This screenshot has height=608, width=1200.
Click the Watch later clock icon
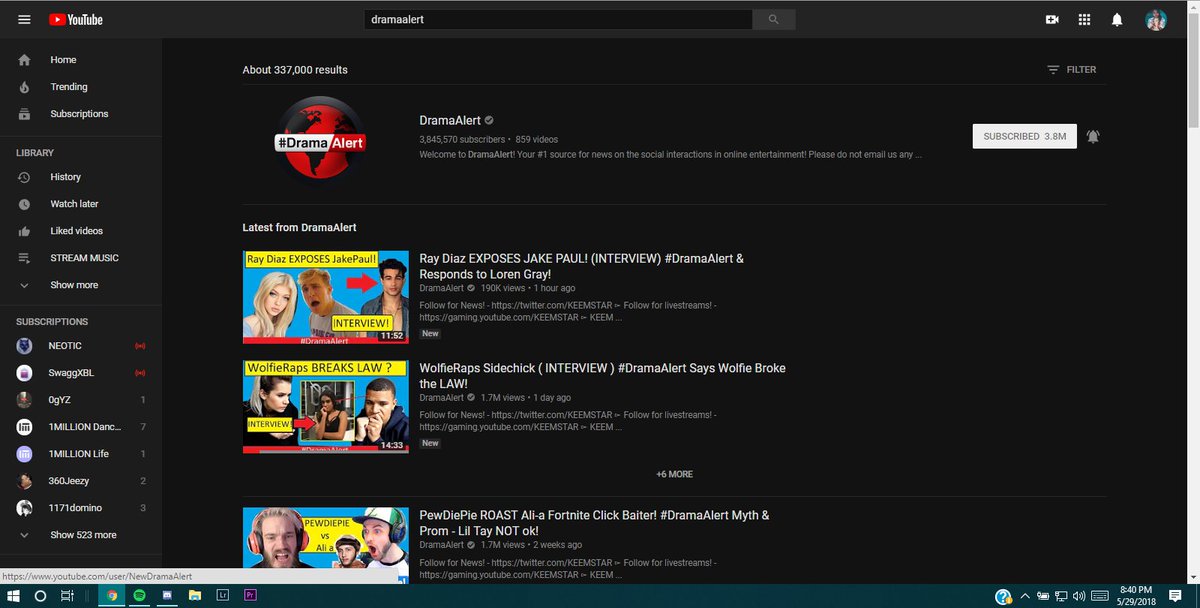24,204
